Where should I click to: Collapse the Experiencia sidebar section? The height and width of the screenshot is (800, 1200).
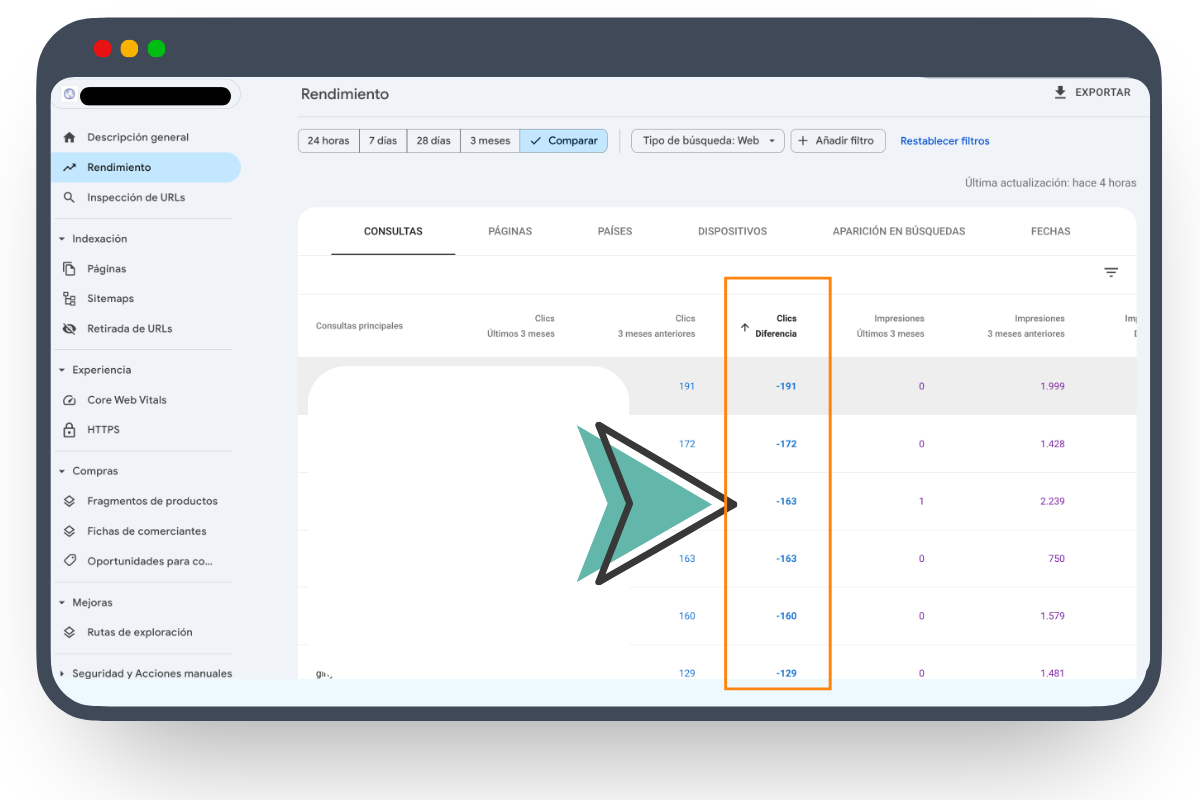coord(62,370)
